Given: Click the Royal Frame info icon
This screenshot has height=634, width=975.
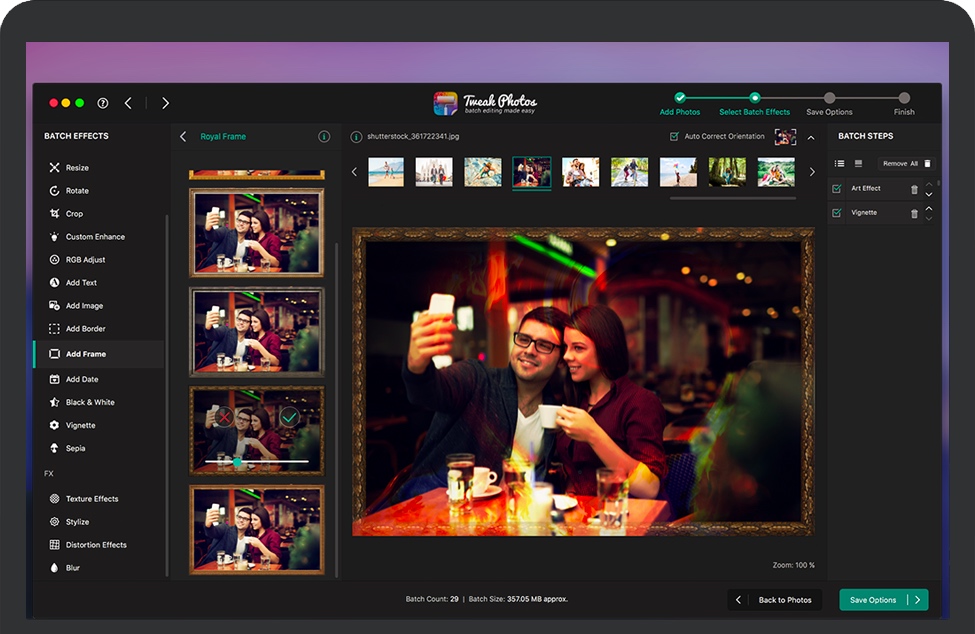Looking at the screenshot, I should (324, 136).
